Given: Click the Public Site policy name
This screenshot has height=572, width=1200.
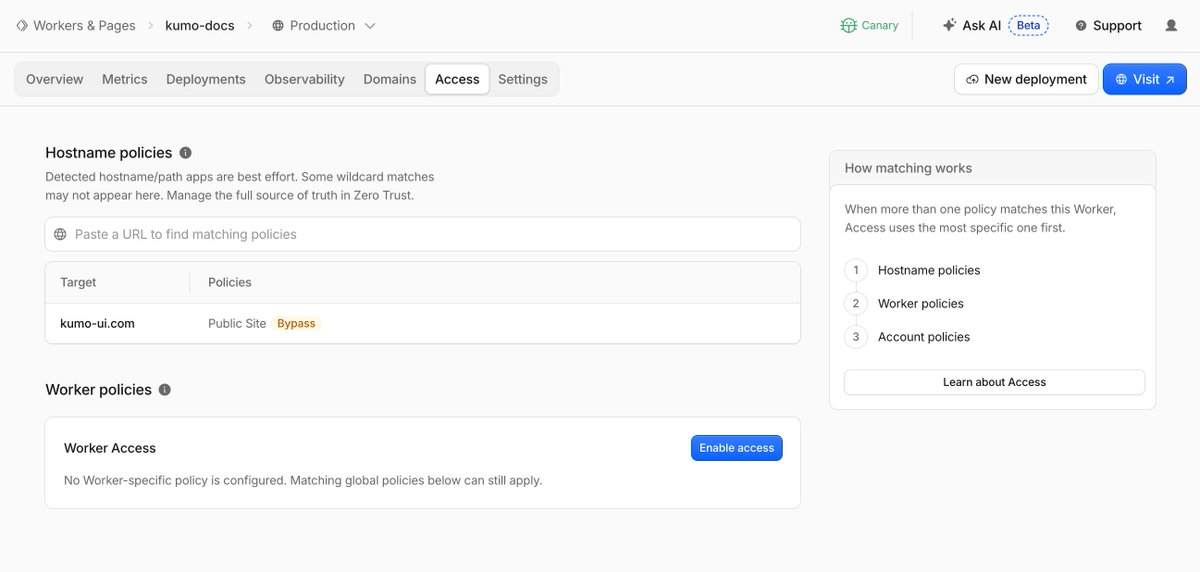Looking at the screenshot, I should click(237, 323).
